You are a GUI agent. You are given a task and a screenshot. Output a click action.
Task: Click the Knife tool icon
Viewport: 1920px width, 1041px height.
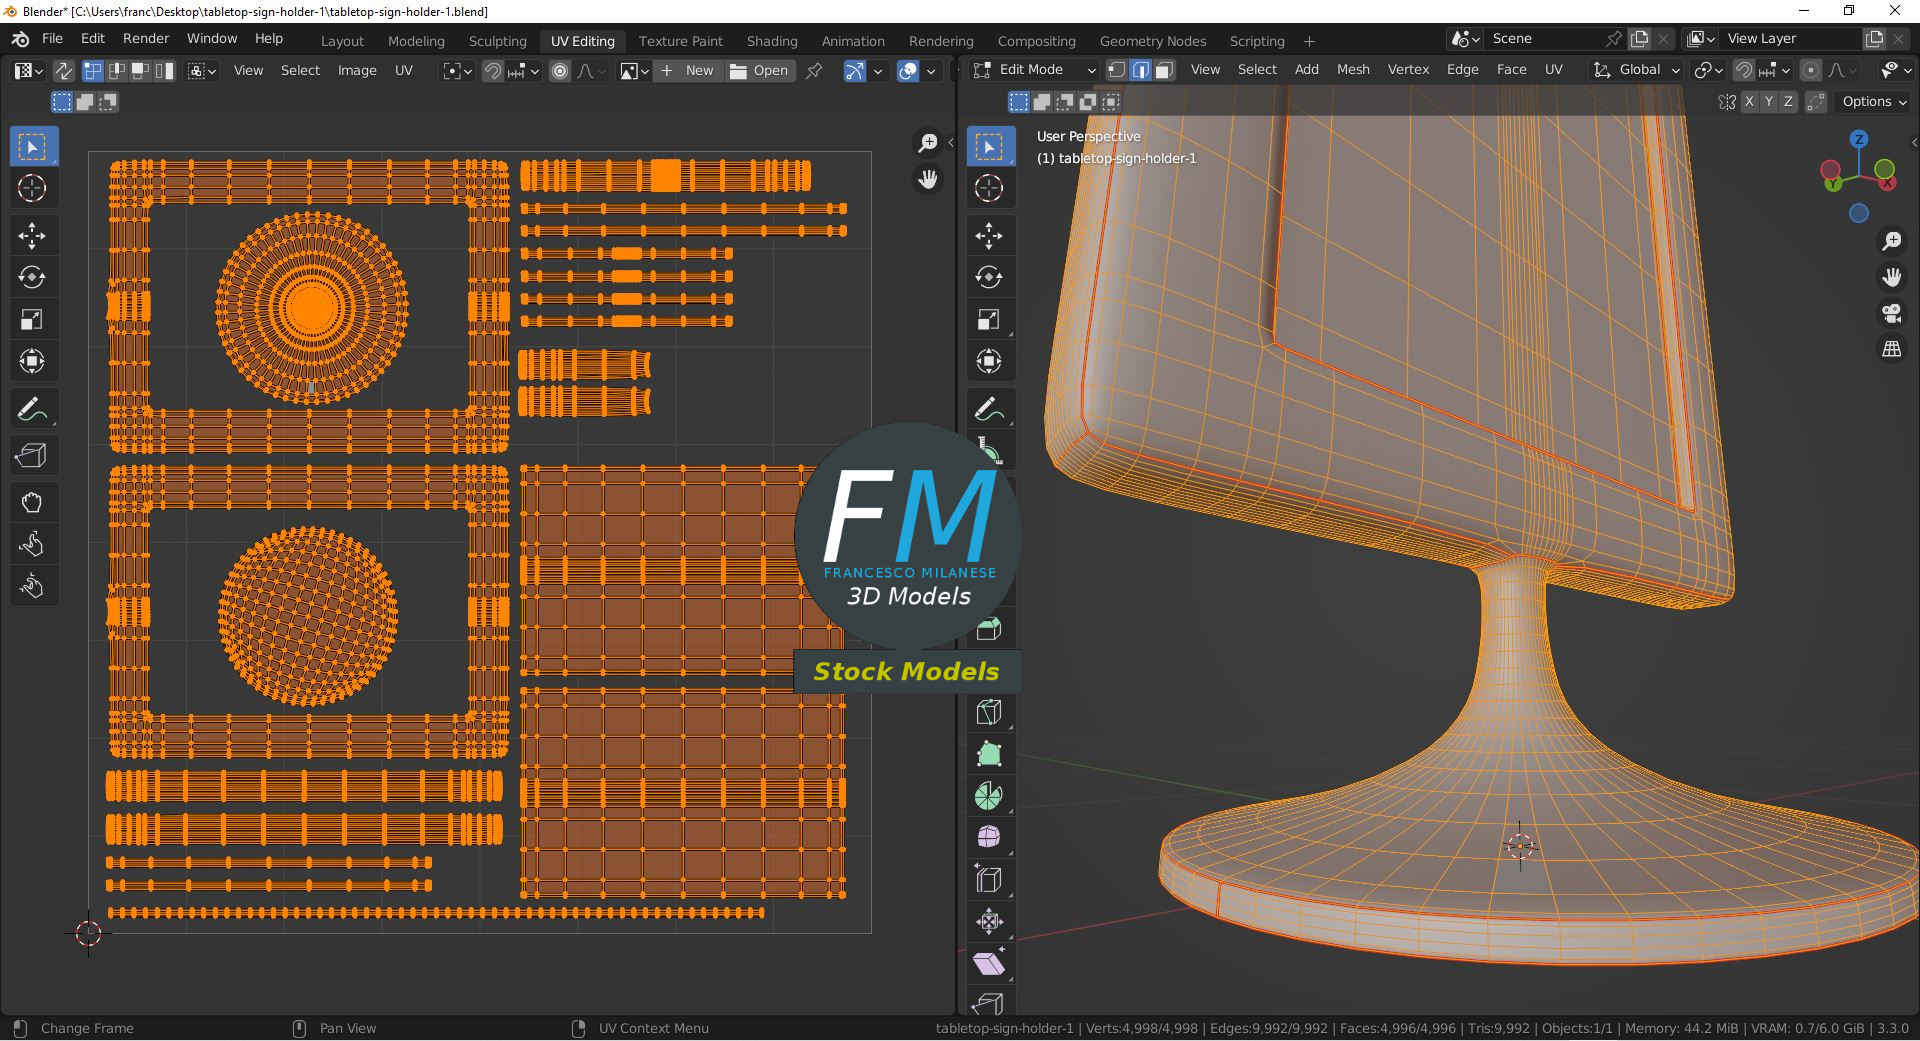click(x=989, y=712)
